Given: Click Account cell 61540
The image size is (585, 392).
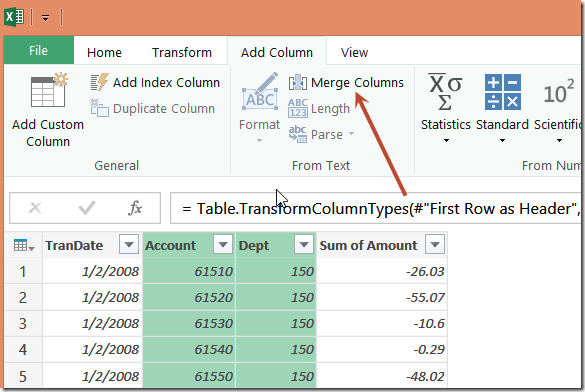Looking at the screenshot, I should point(189,349).
